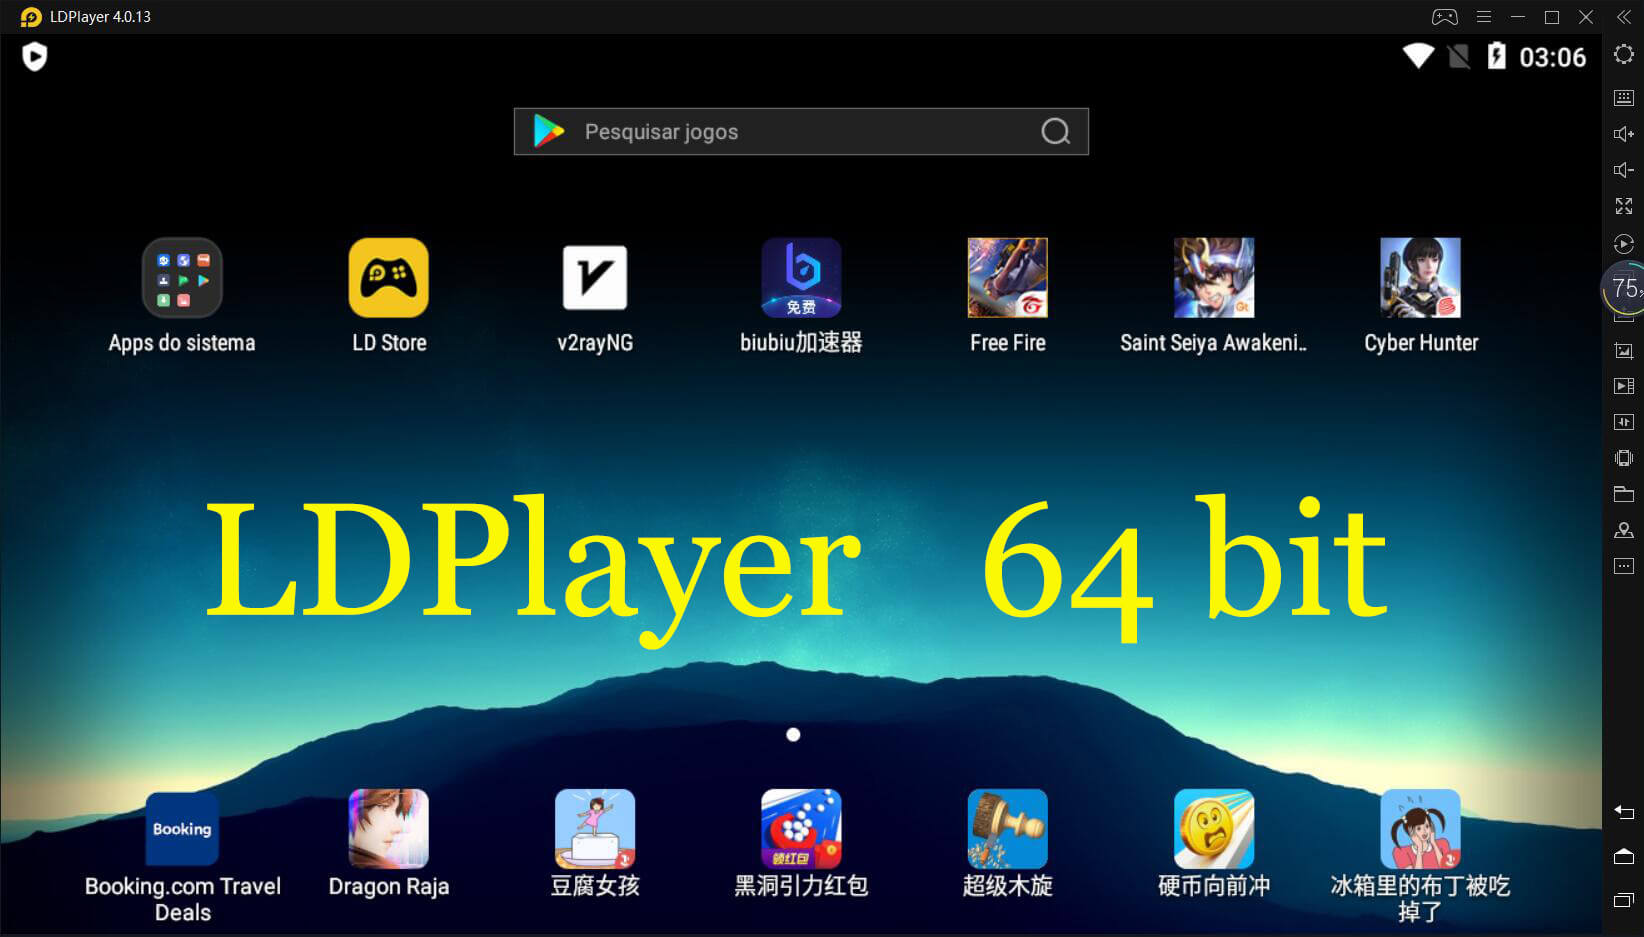Viewport: 1644px width, 937px height.
Task: Click the no-SIM status icon
Action: click(1460, 56)
